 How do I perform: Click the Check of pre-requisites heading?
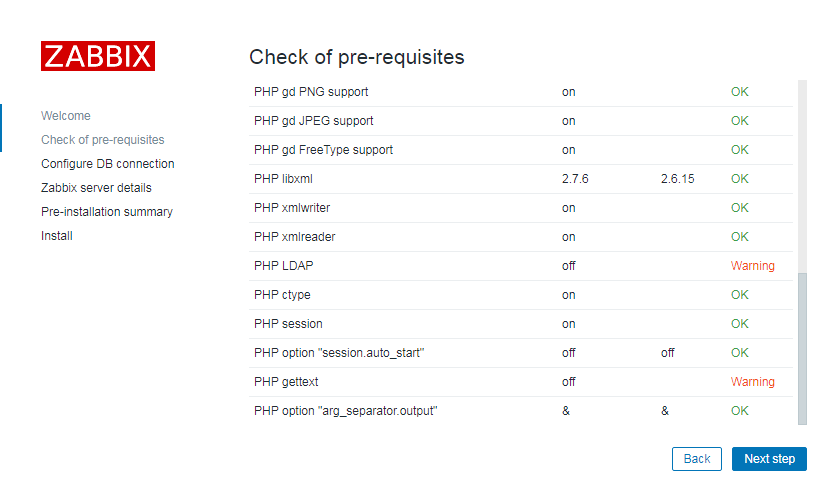pos(357,57)
